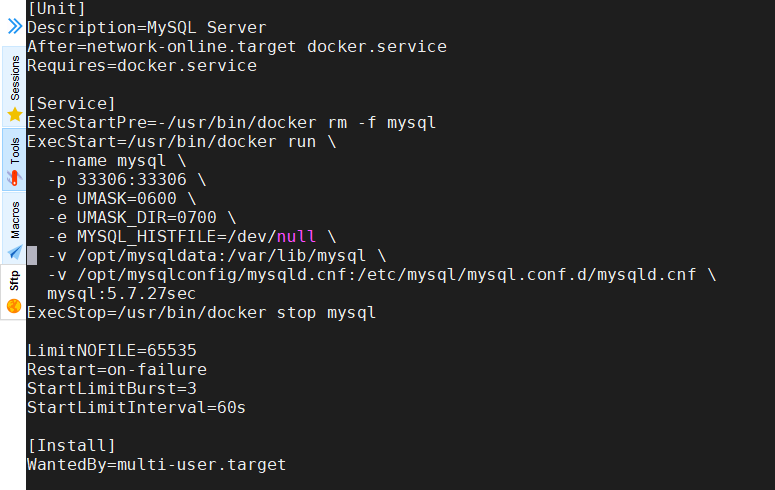Click the [Install] section header
Image resolution: width=775 pixels, height=490 pixels.
pos(71,445)
